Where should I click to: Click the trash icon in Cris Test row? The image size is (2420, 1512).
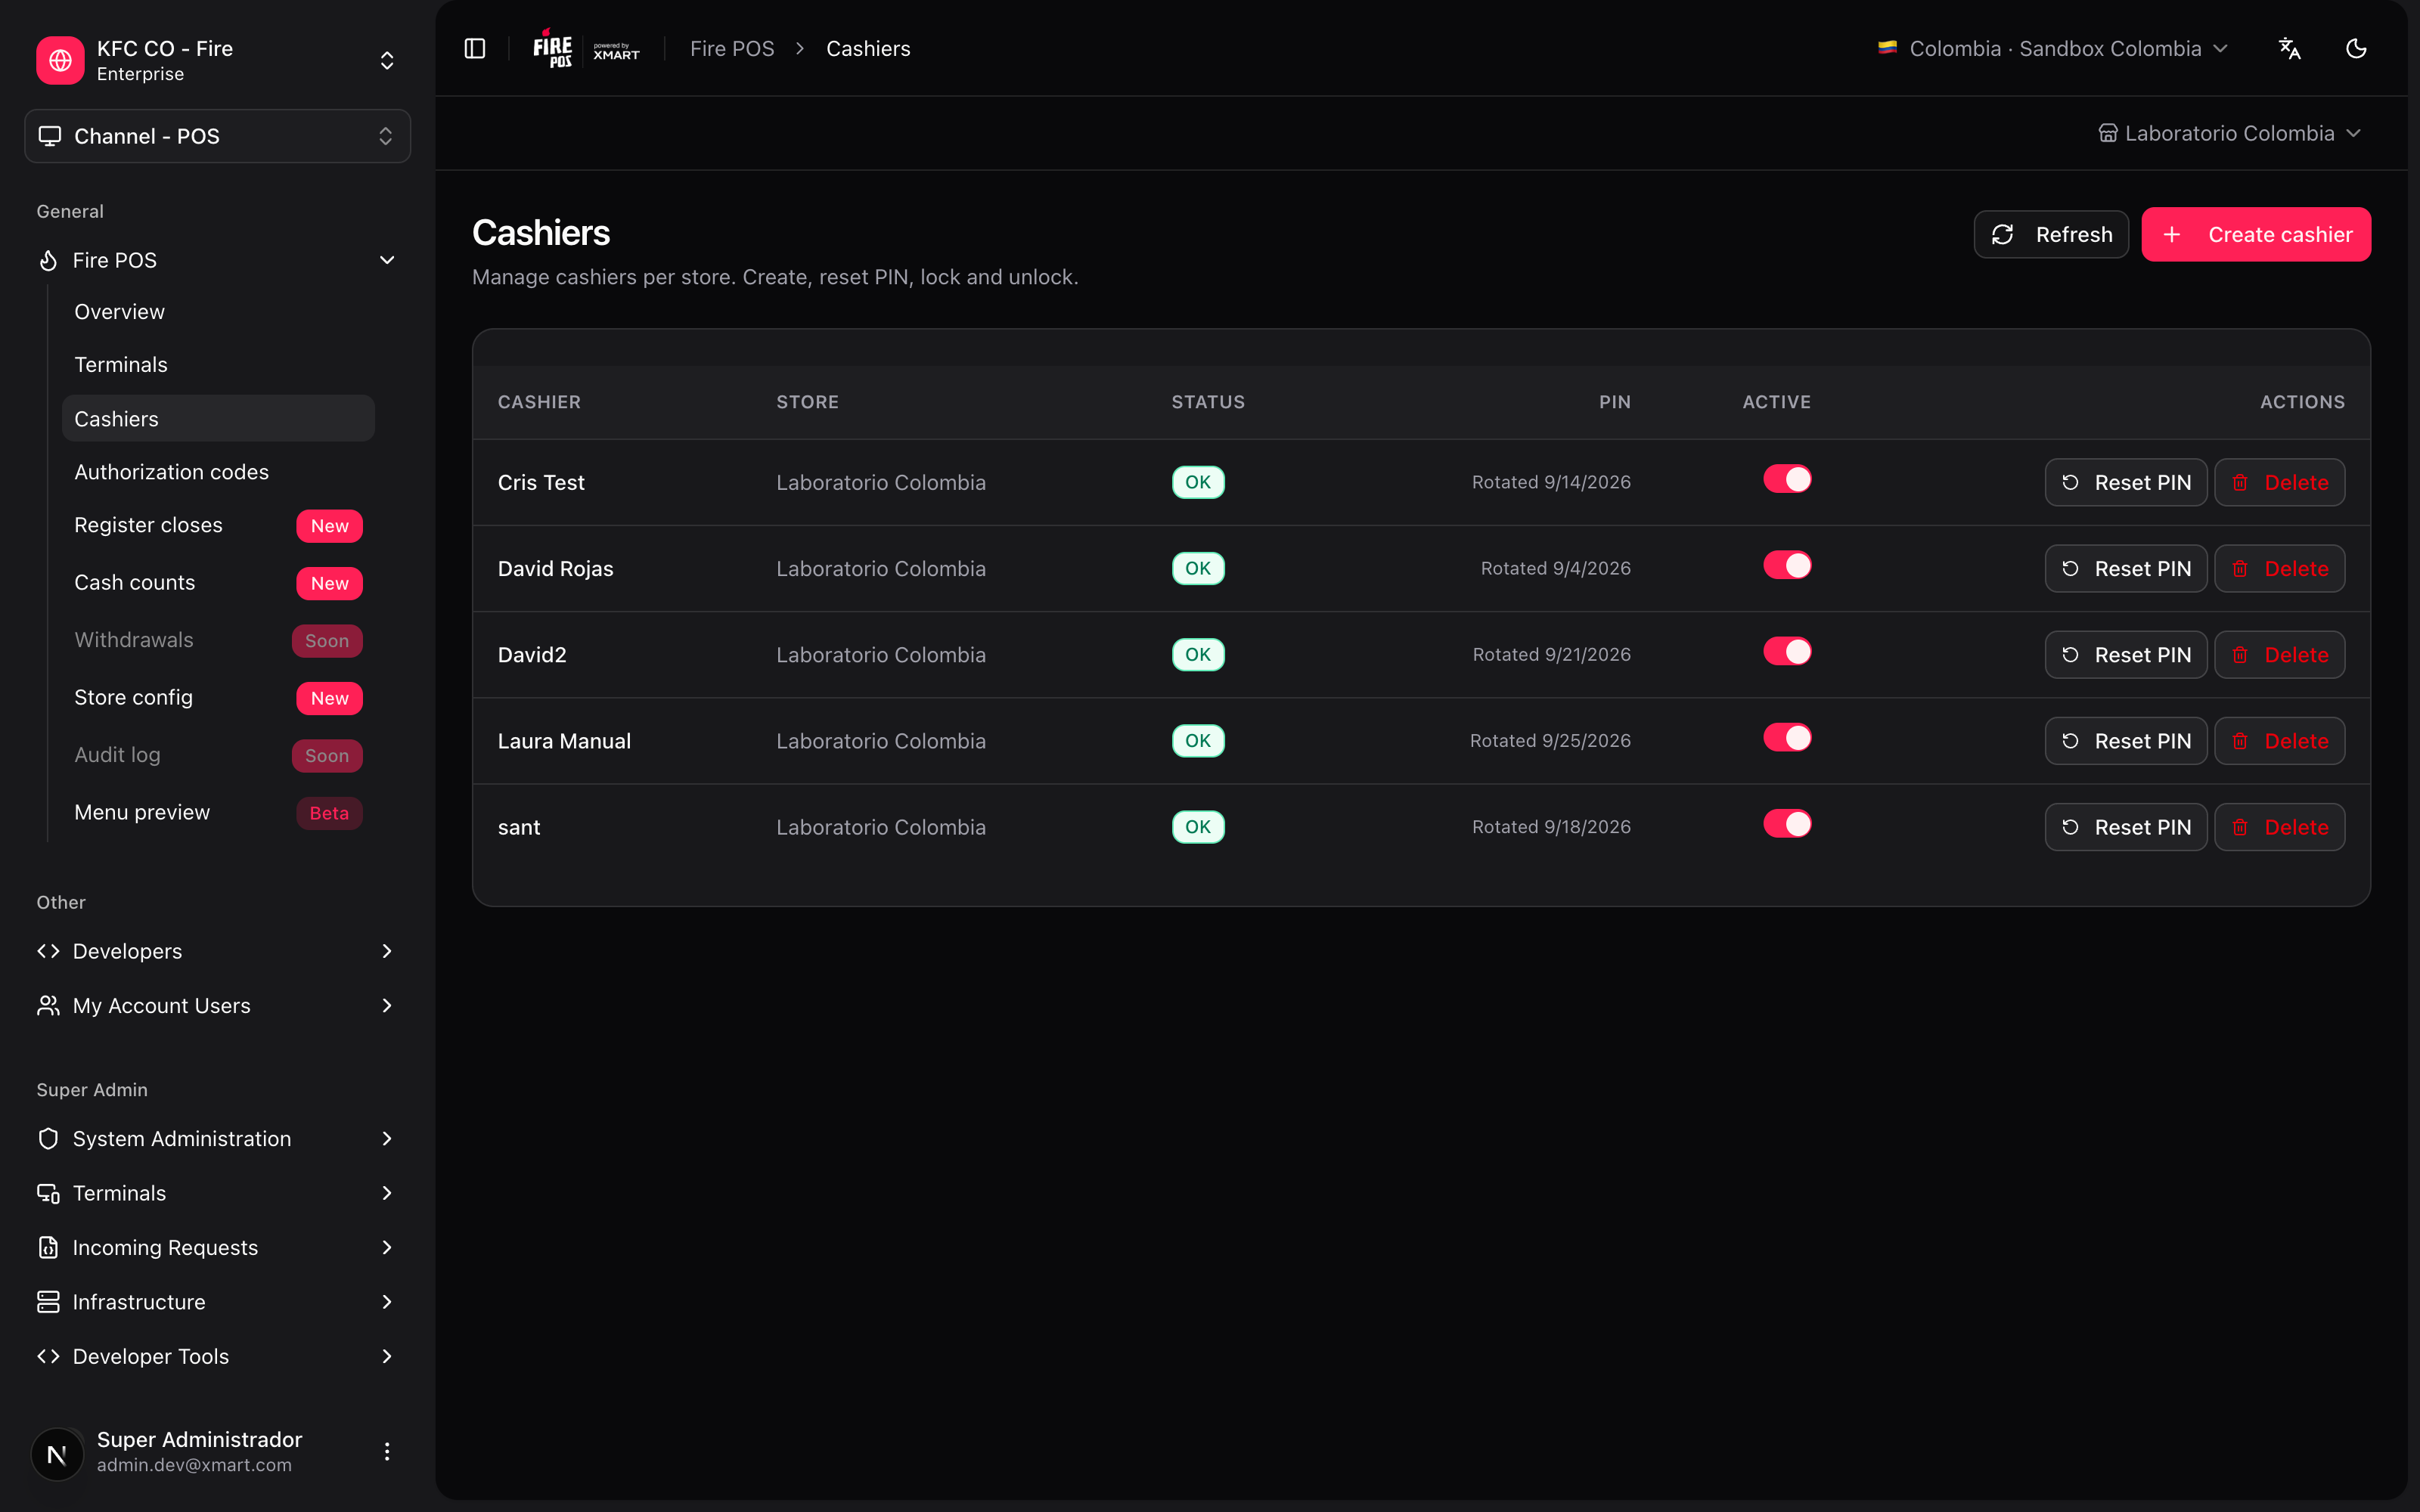2240,482
